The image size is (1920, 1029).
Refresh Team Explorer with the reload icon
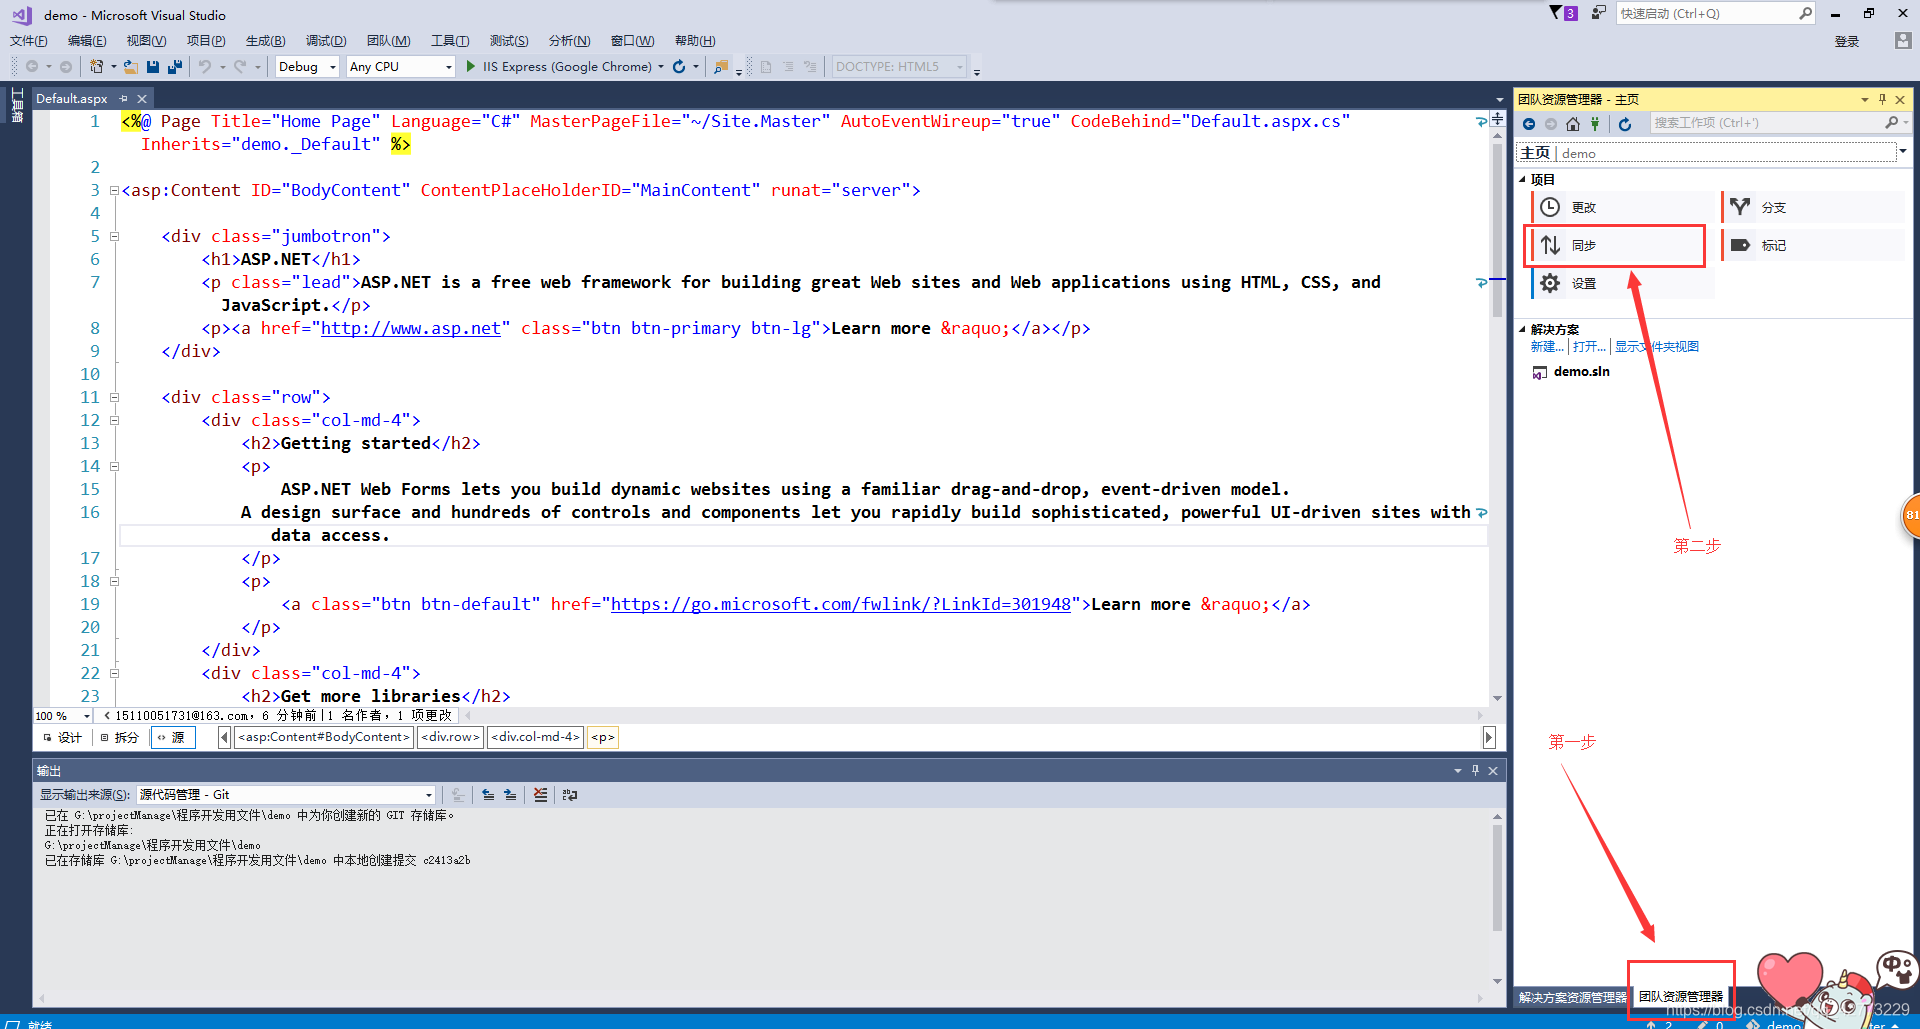[x=1625, y=124]
